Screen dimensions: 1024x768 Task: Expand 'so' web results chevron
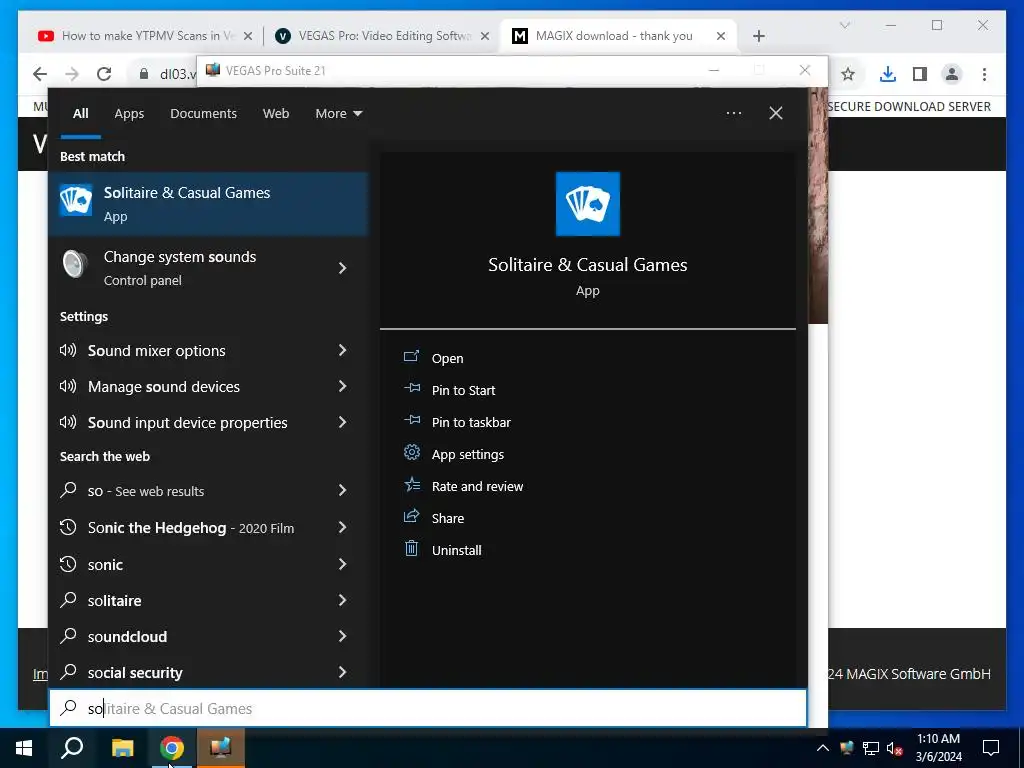click(342, 490)
